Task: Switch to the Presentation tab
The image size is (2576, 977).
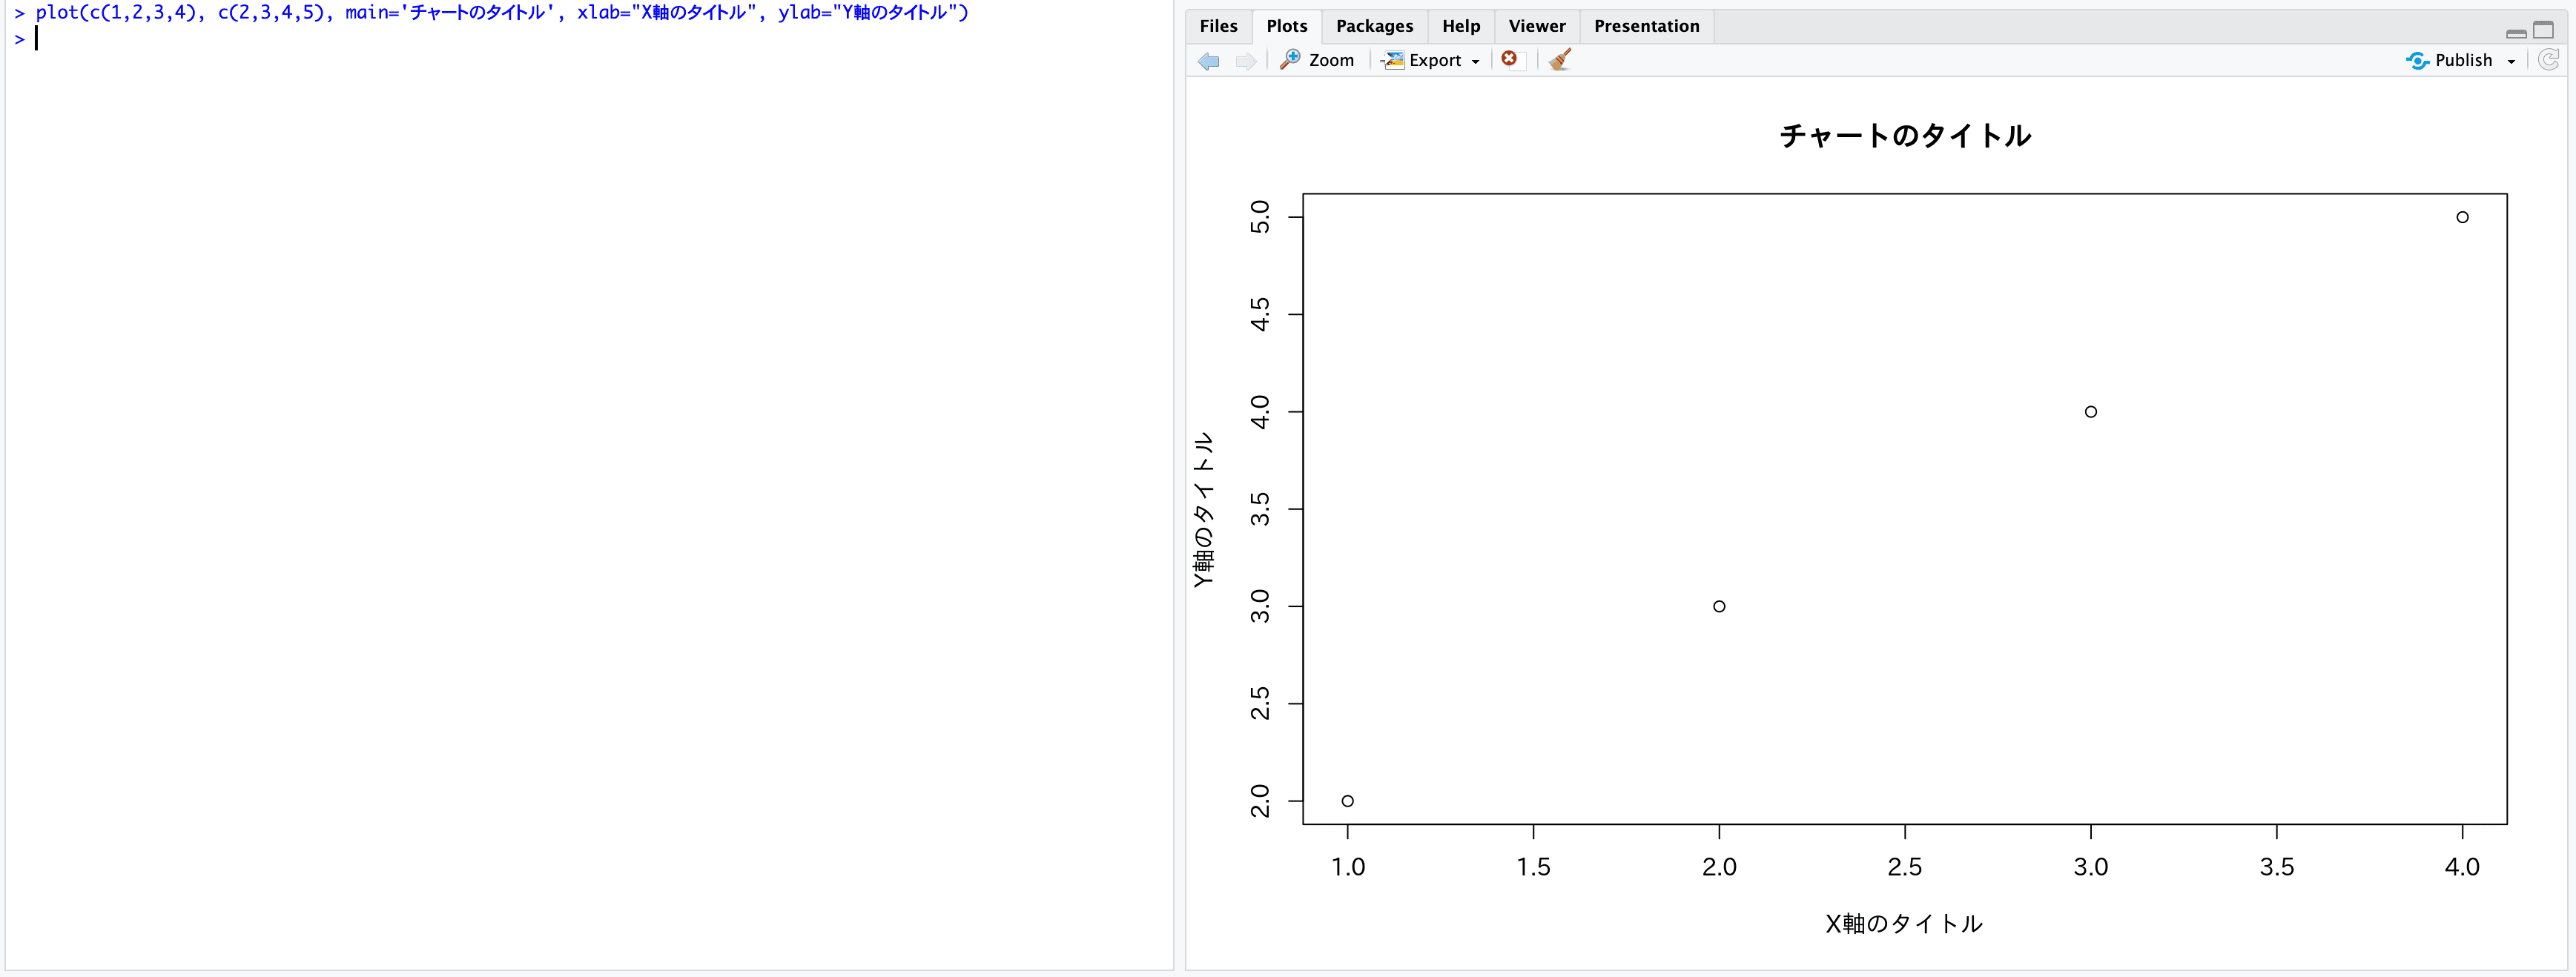Action: coord(1646,26)
